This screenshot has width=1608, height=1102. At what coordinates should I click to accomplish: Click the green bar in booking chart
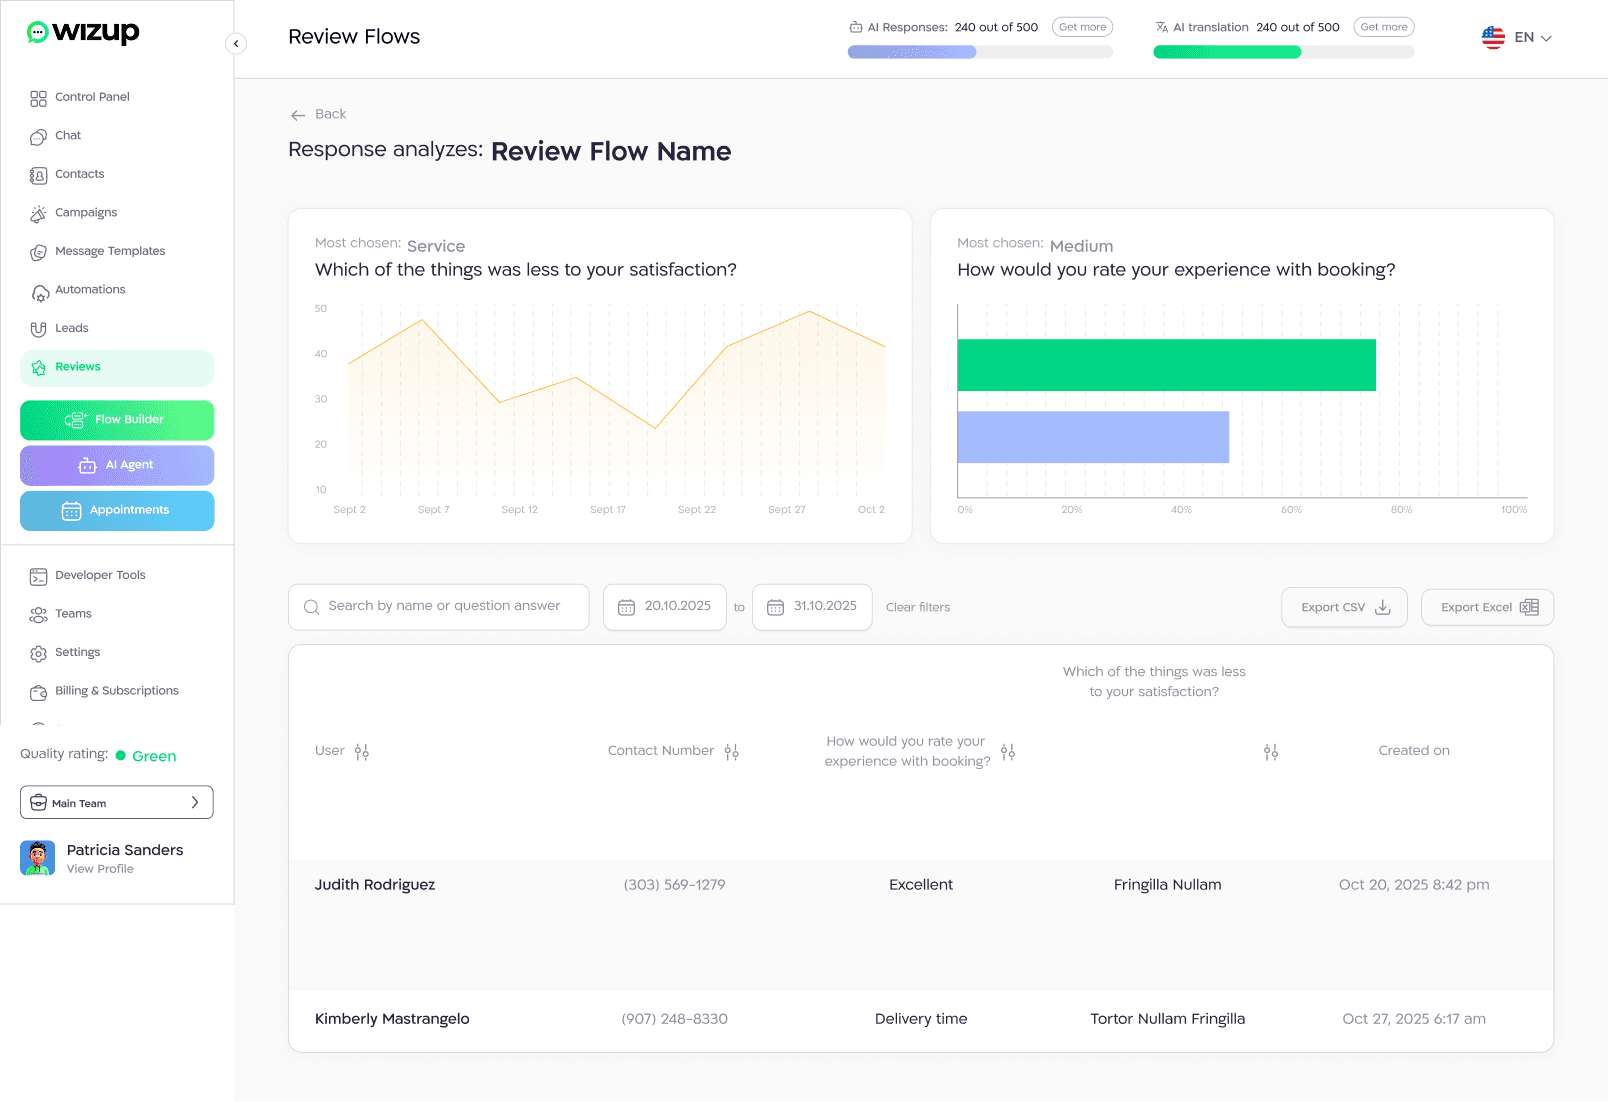pyautogui.click(x=1166, y=365)
